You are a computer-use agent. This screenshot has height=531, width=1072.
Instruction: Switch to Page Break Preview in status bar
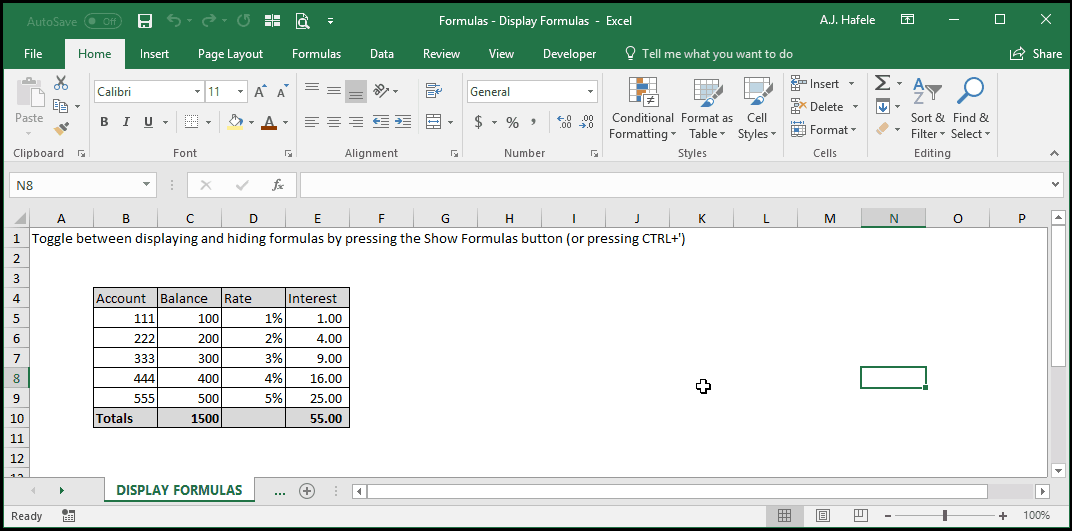[x=861, y=515]
